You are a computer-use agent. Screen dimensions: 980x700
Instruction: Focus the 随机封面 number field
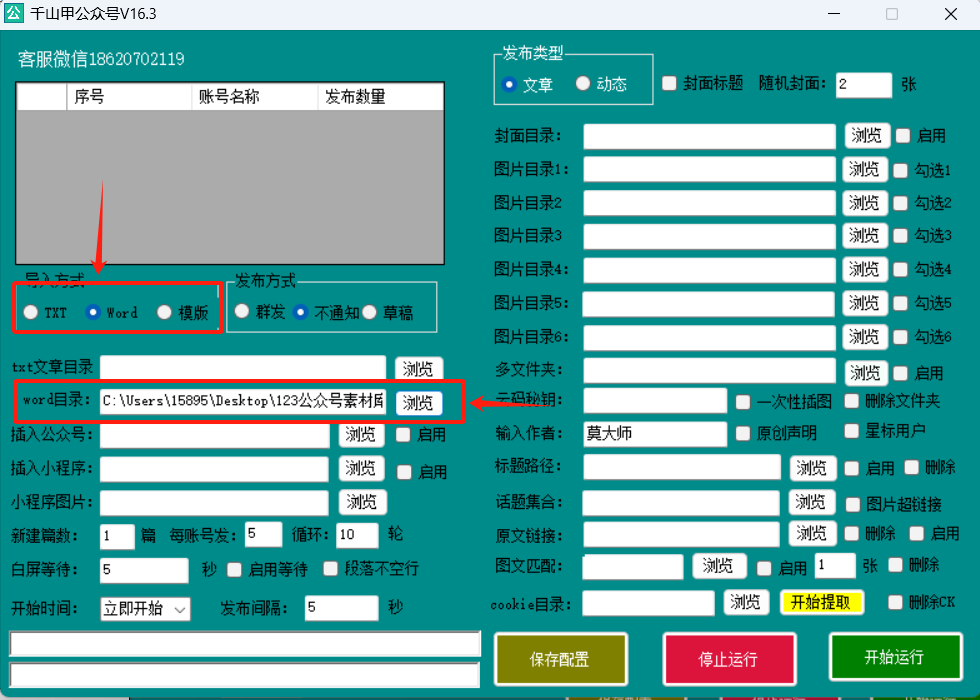pos(864,84)
